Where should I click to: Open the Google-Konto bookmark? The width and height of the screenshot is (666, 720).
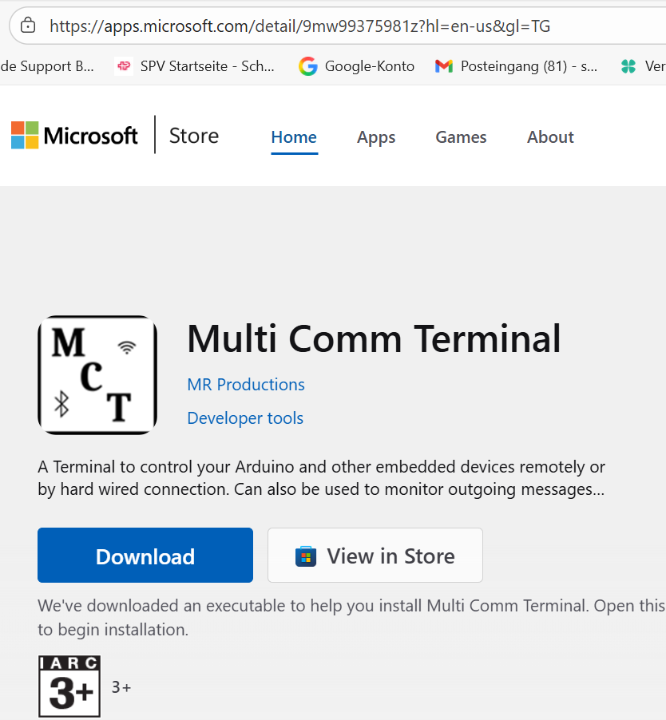click(356, 66)
